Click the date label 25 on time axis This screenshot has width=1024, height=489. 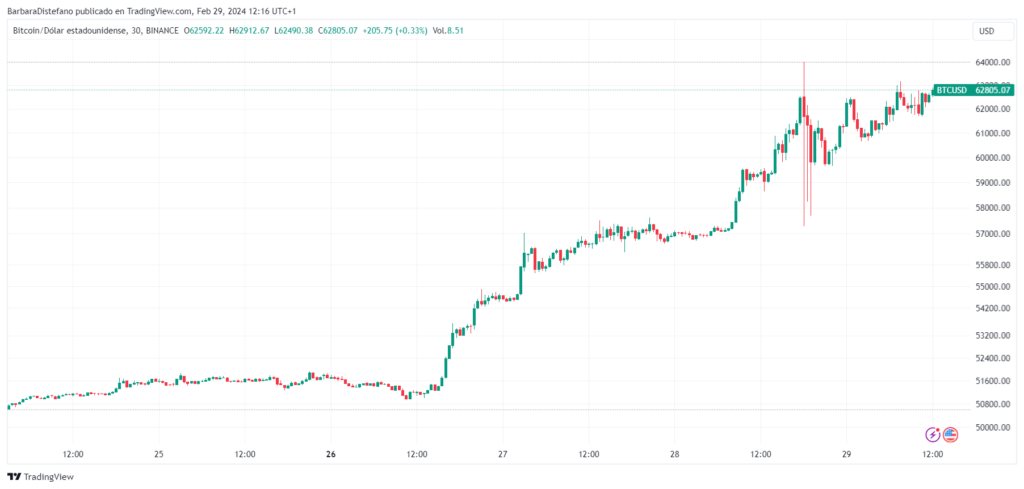point(159,453)
